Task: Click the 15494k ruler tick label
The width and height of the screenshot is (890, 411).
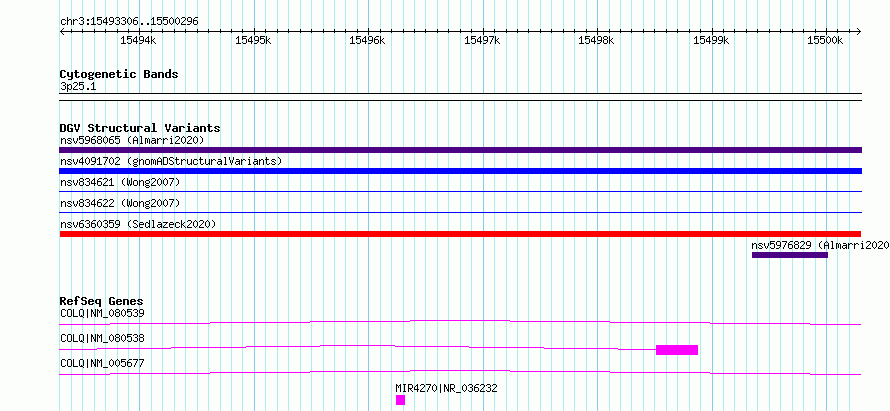Action: point(138,40)
